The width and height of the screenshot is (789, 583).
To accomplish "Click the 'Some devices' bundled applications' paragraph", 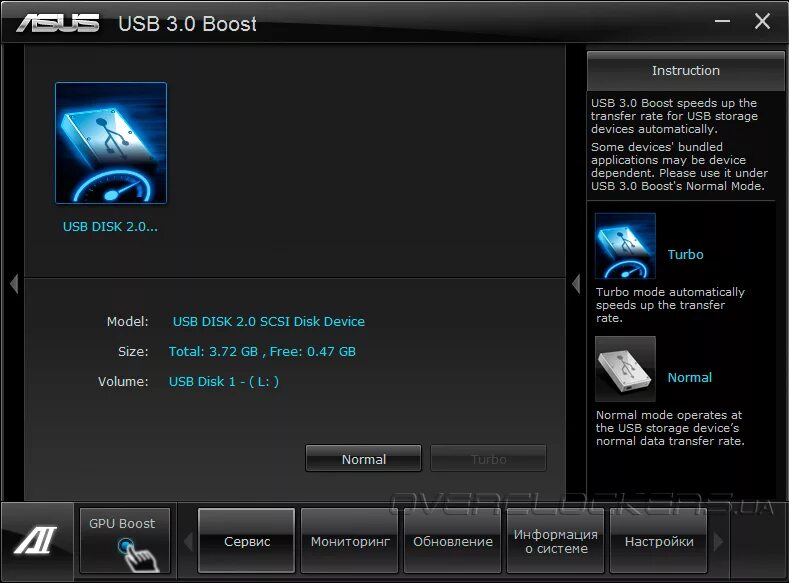I will click(679, 166).
